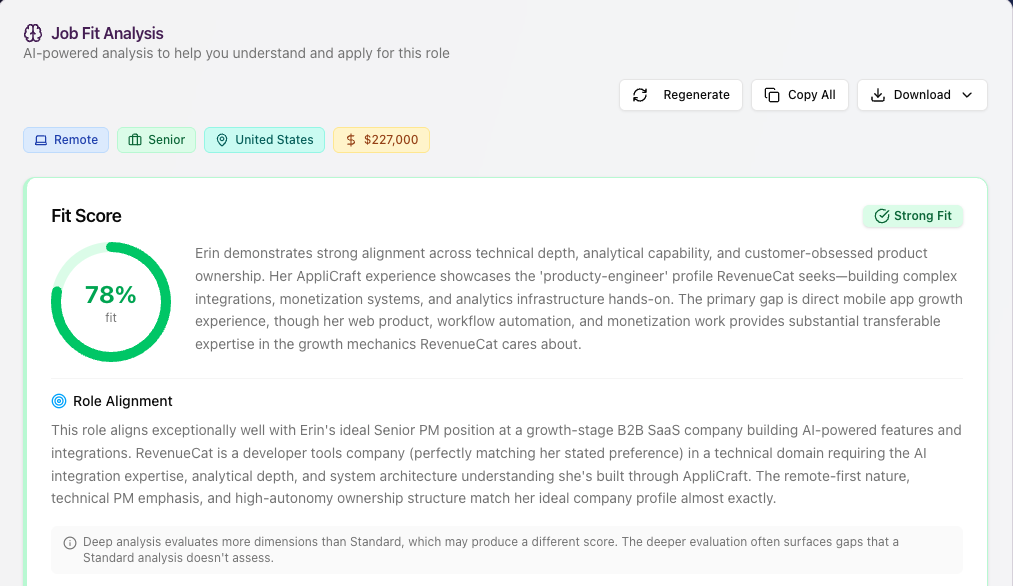Screen dimensions: 1013x586
Task: Click the Regenerate button
Action: 681,95
